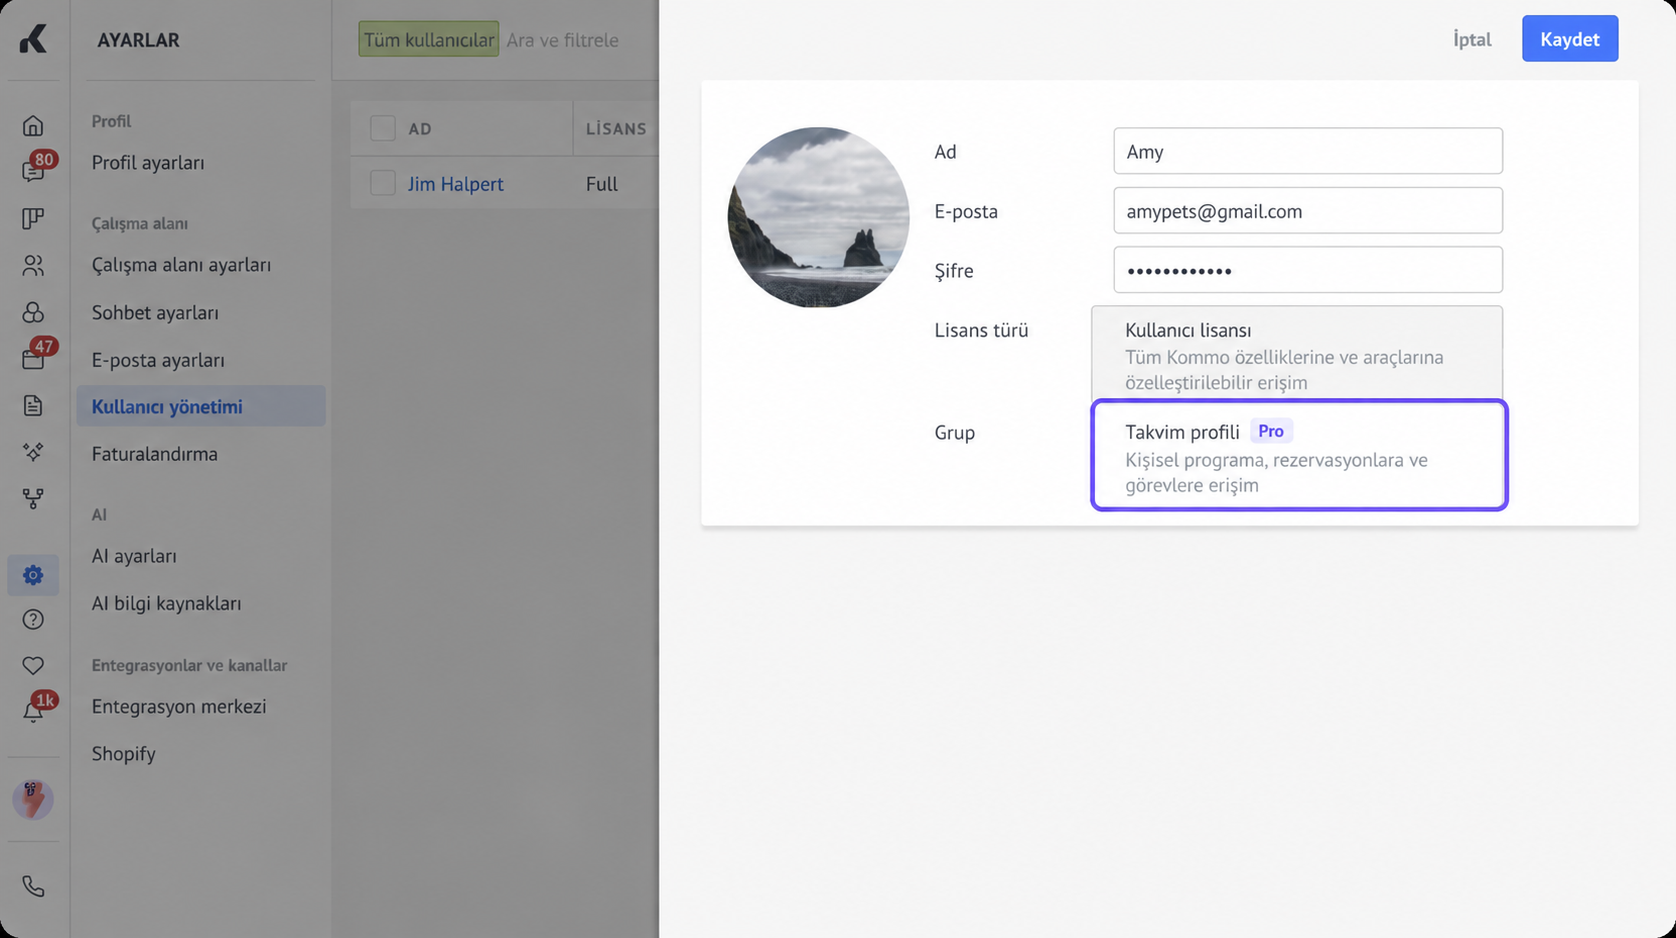Select the settings gear icon
The height and width of the screenshot is (938, 1676).
tap(33, 575)
